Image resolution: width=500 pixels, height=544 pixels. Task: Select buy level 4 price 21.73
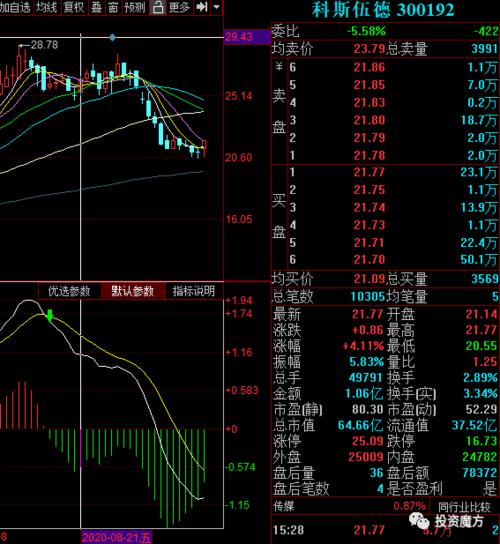point(369,225)
